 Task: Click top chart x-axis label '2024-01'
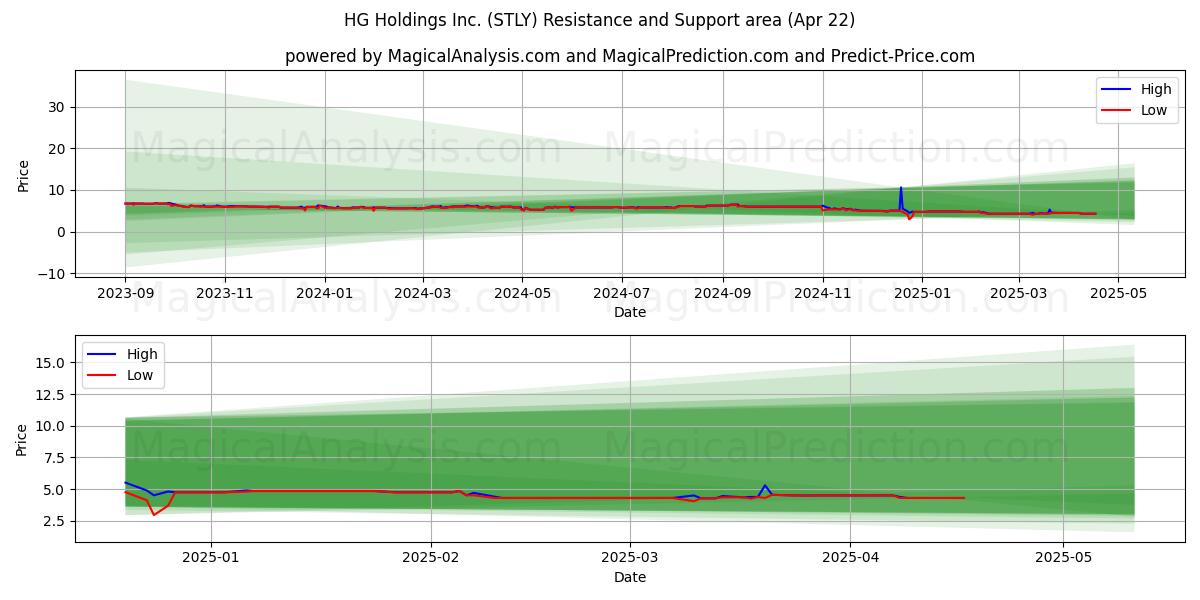[324, 295]
